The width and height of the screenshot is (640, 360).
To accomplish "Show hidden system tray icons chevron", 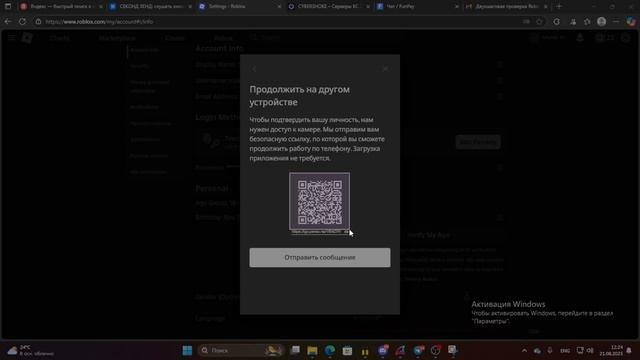I will pyautogui.click(x=524, y=351).
